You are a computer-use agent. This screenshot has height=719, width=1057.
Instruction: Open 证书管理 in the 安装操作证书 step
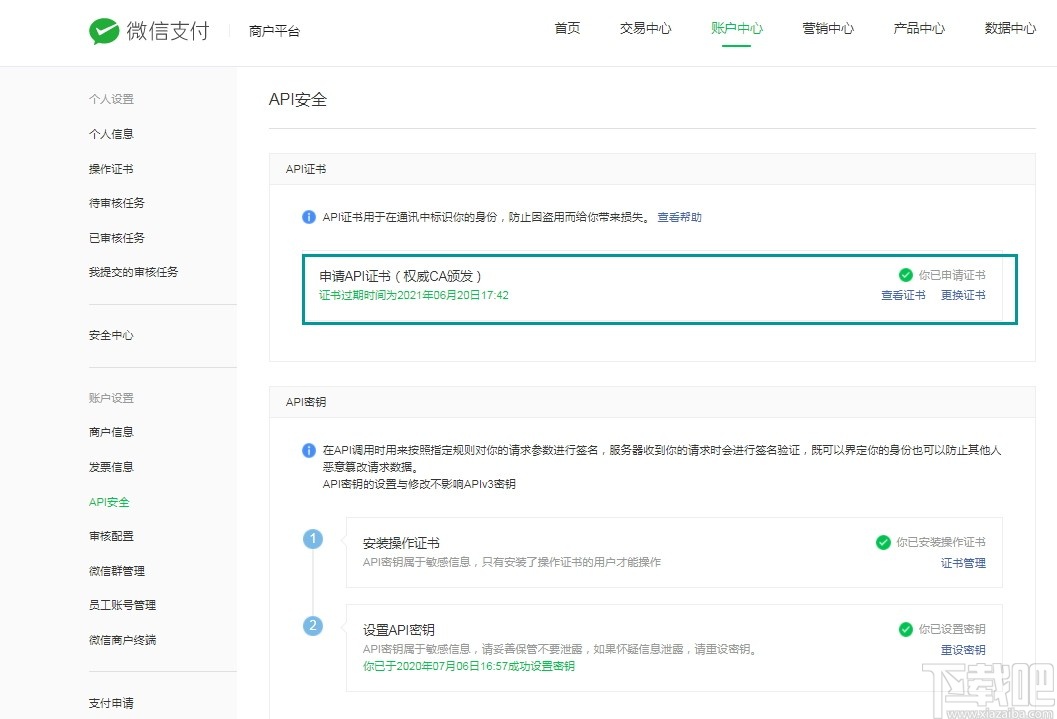point(963,563)
